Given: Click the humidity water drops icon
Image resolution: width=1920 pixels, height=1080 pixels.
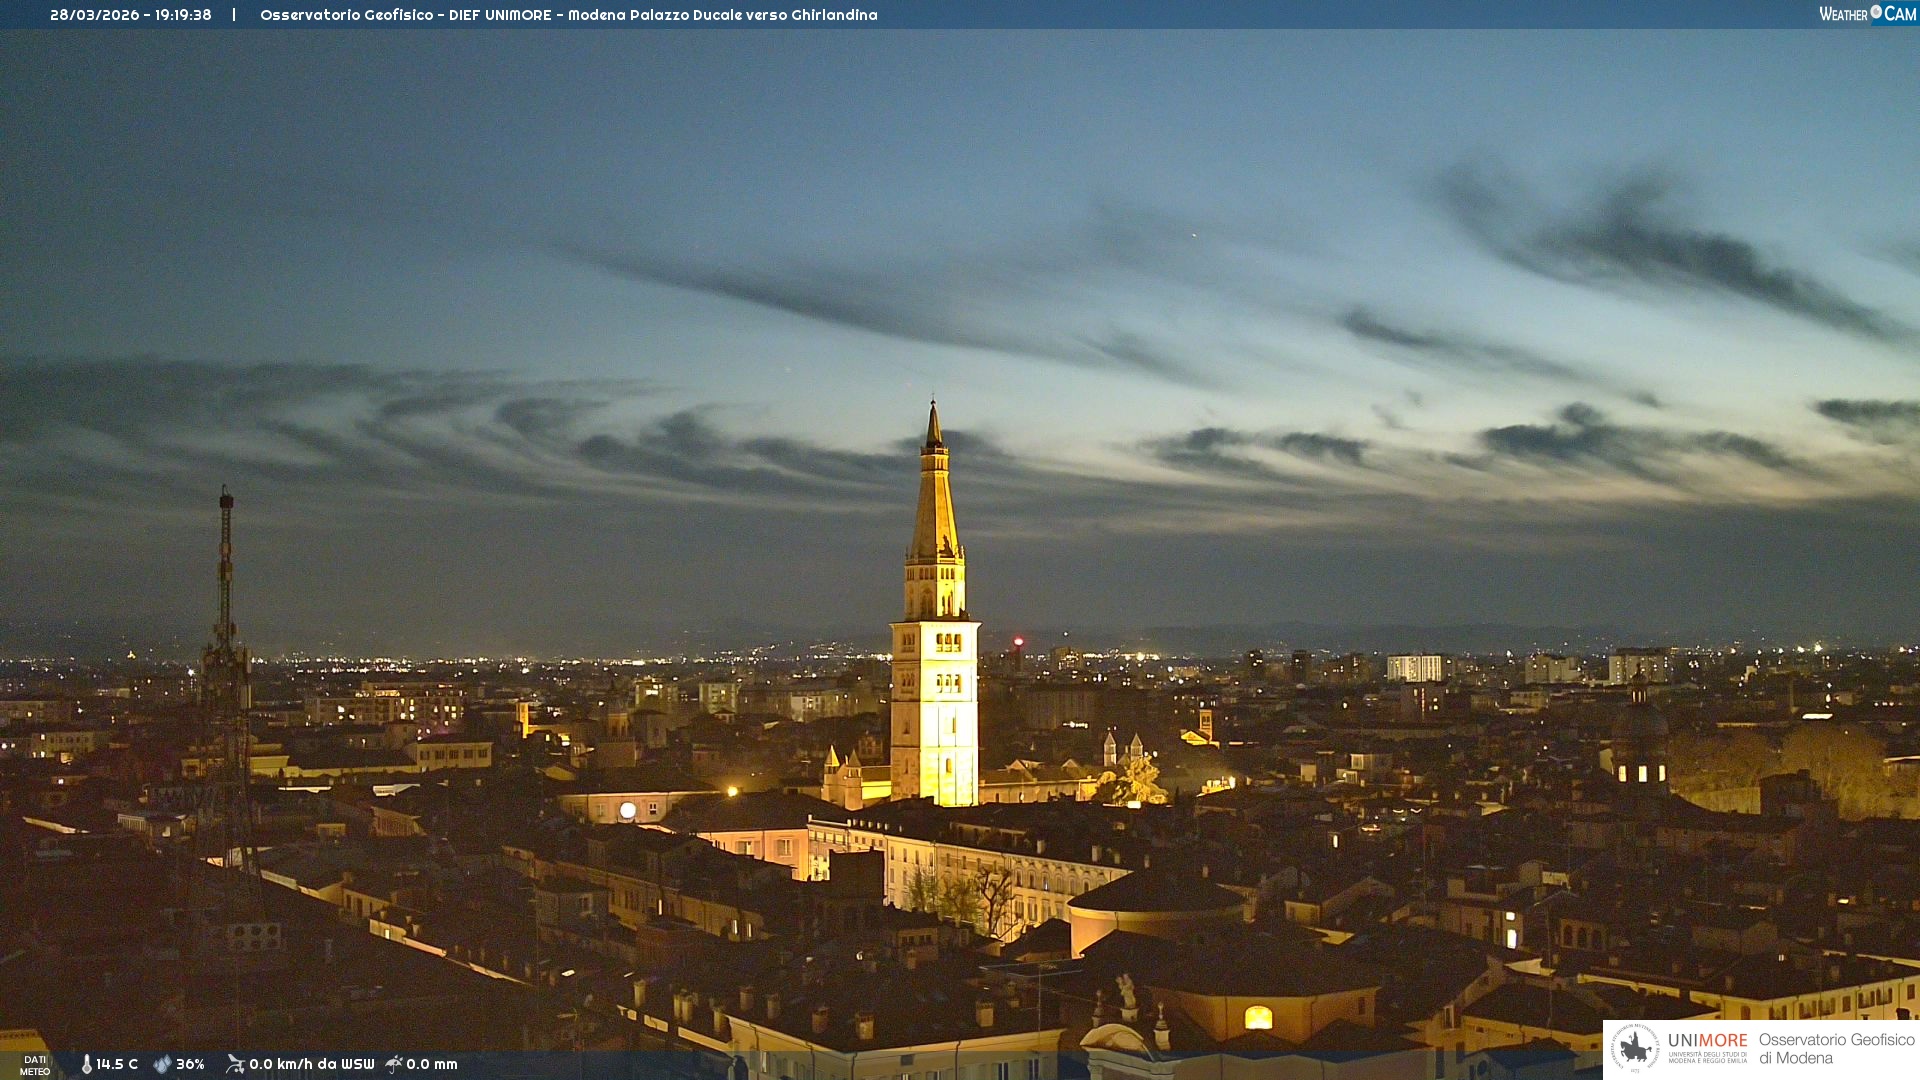Looking at the screenshot, I should 162,1064.
